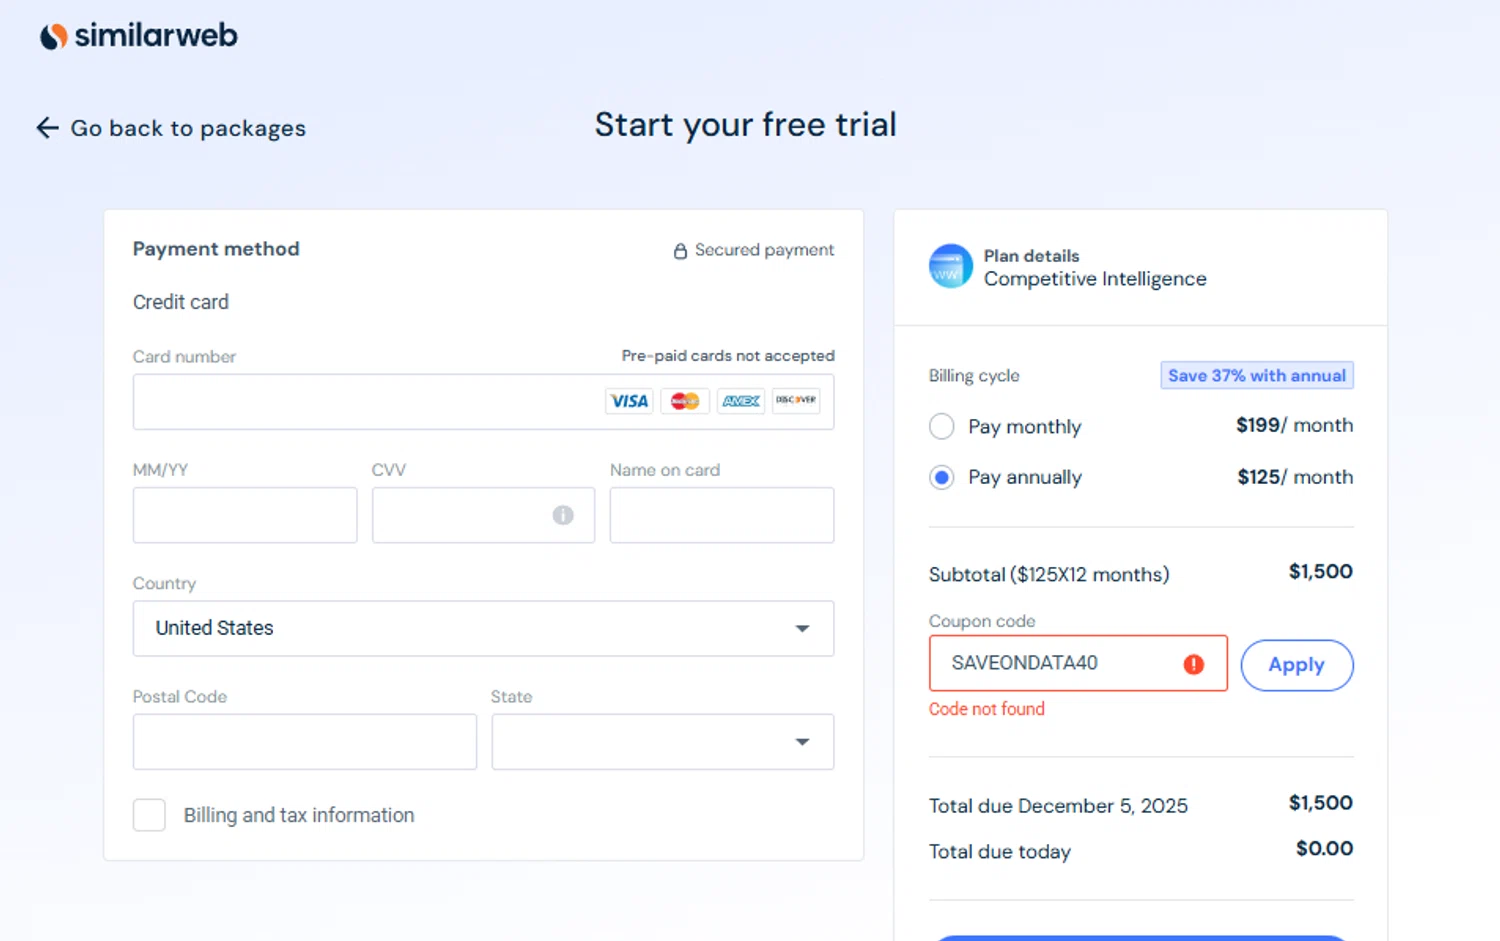Click Pre-paid cards not accepted note
The image size is (1500, 941).
point(728,356)
